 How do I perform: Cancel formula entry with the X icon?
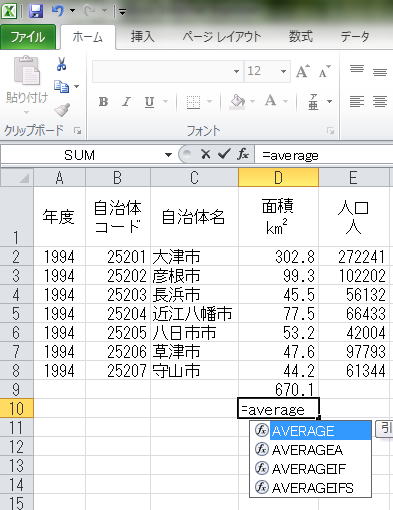[206, 154]
